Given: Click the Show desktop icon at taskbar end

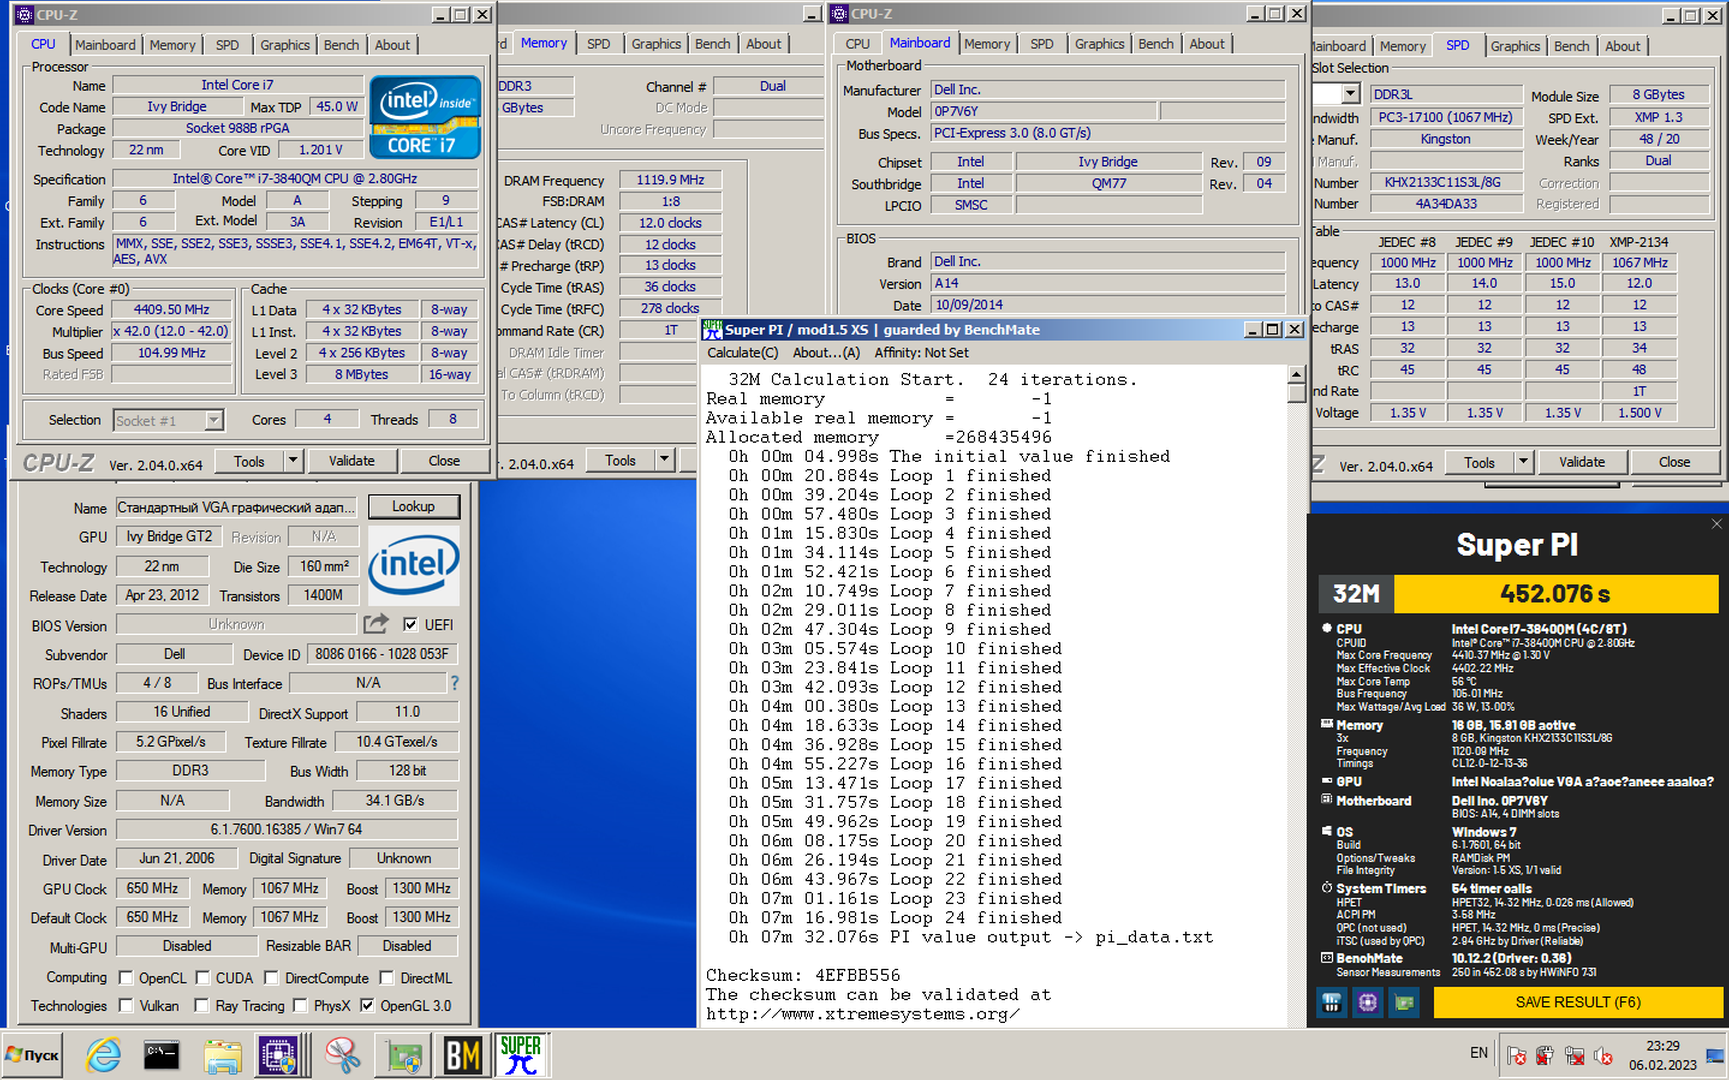Looking at the screenshot, I should point(1716,1056).
